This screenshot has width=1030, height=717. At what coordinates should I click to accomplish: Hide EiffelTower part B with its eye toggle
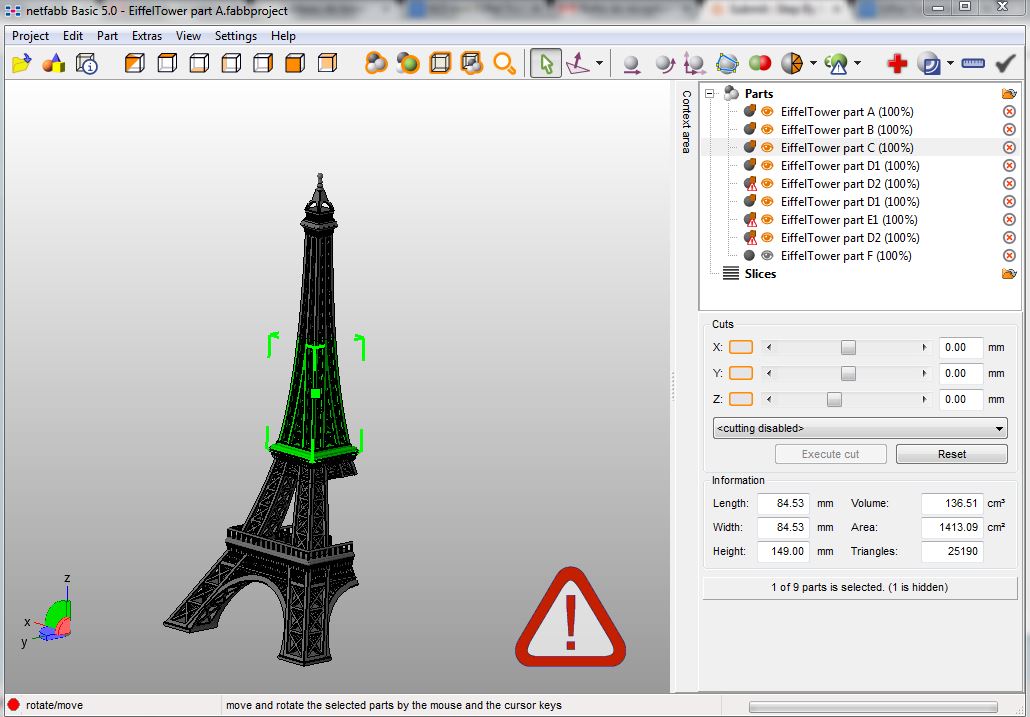click(x=767, y=129)
